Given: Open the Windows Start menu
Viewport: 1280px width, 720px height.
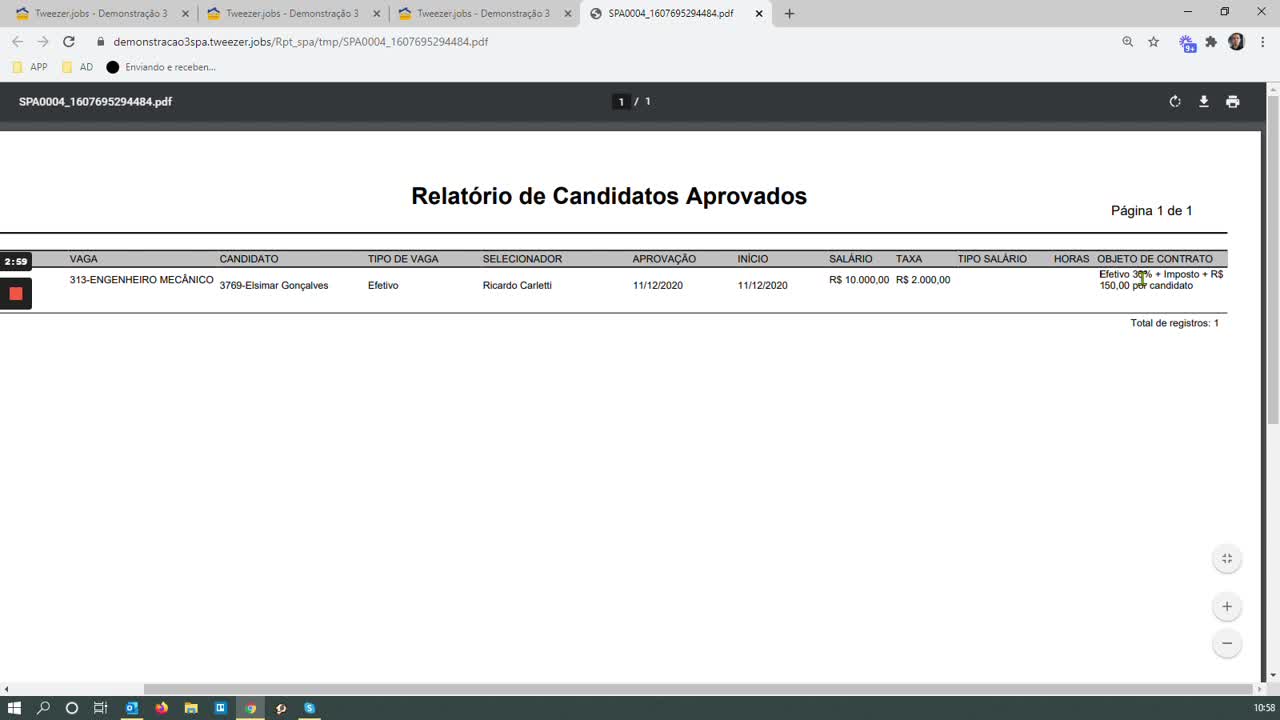Looking at the screenshot, I should click(x=14, y=708).
